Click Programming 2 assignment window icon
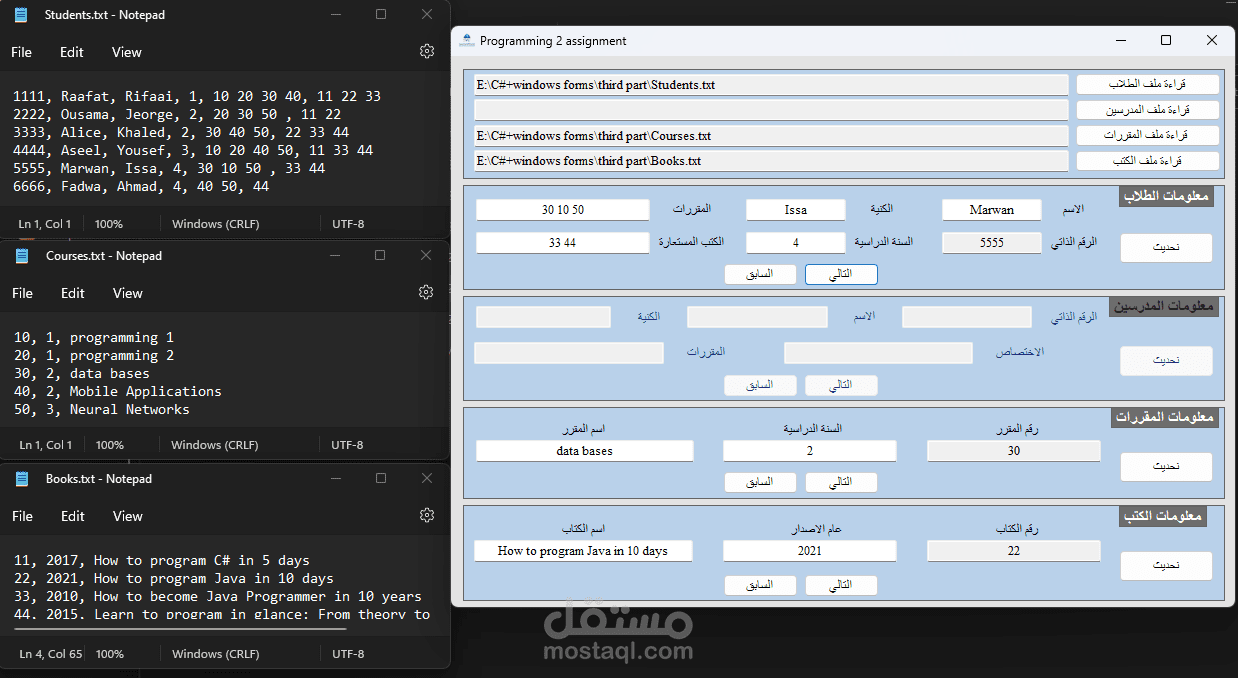The height and width of the screenshot is (678, 1238). point(466,41)
